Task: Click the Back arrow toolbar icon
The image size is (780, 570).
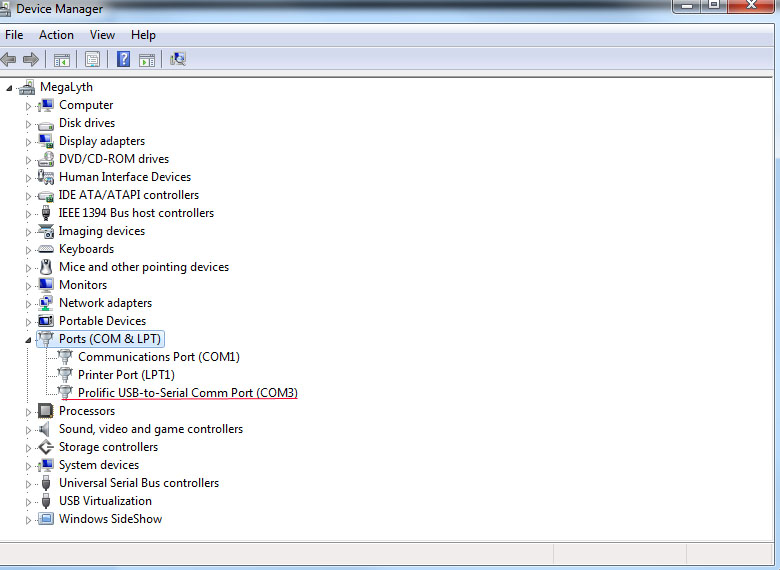Action: pos(8,60)
